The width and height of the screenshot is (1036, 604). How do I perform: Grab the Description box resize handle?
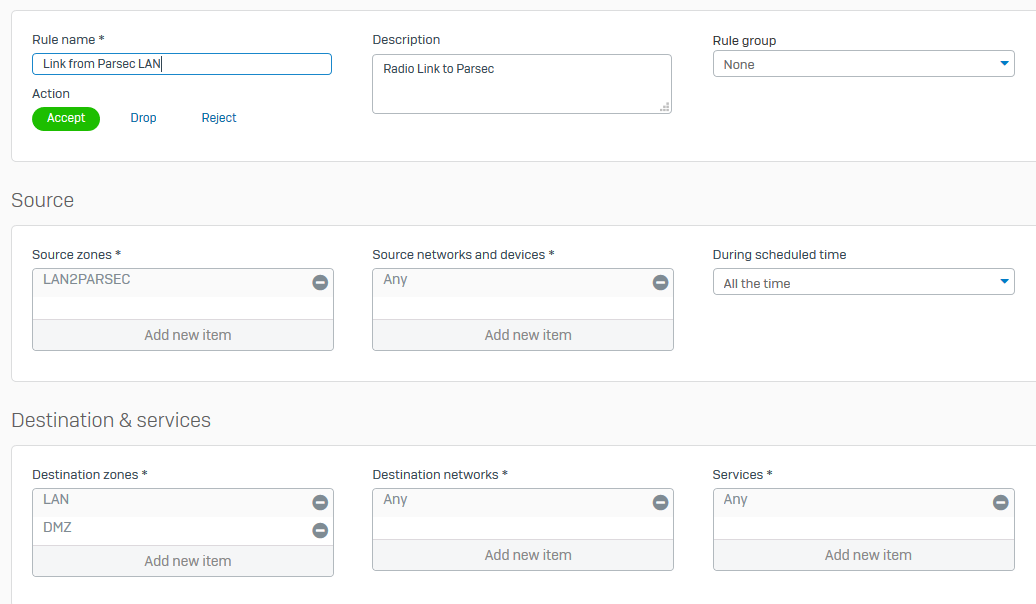665,107
